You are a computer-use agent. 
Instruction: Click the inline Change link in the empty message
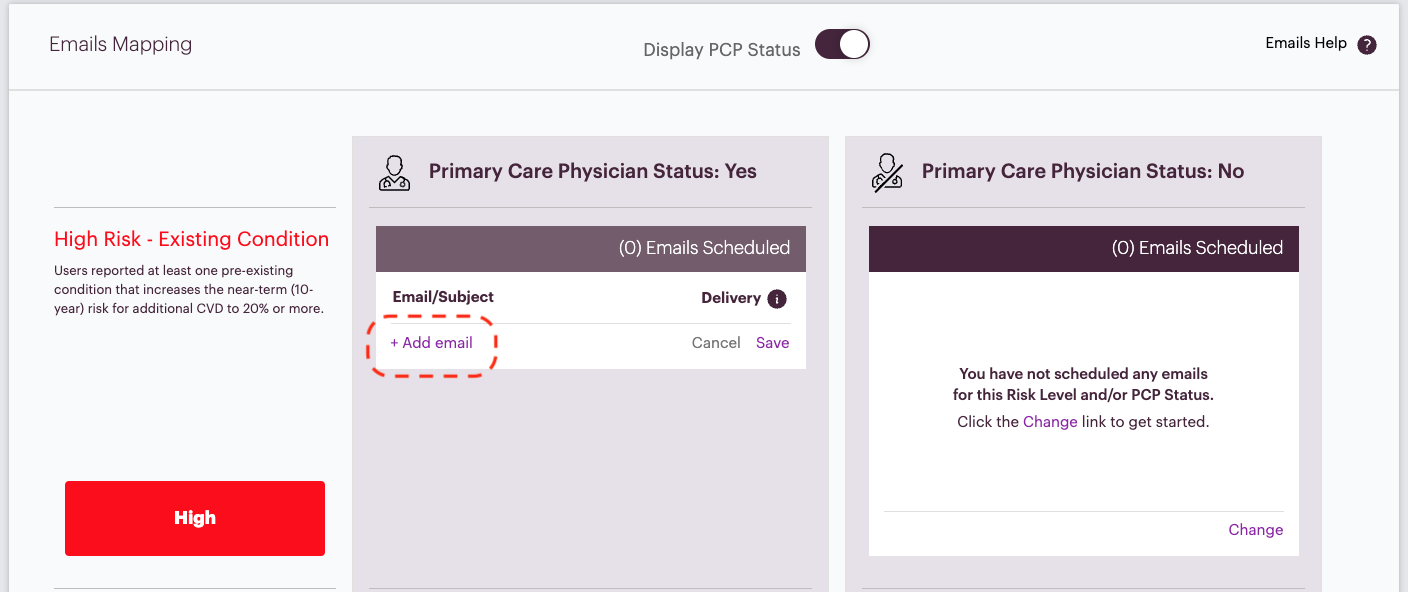pyautogui.click(x=1050, y=422)
